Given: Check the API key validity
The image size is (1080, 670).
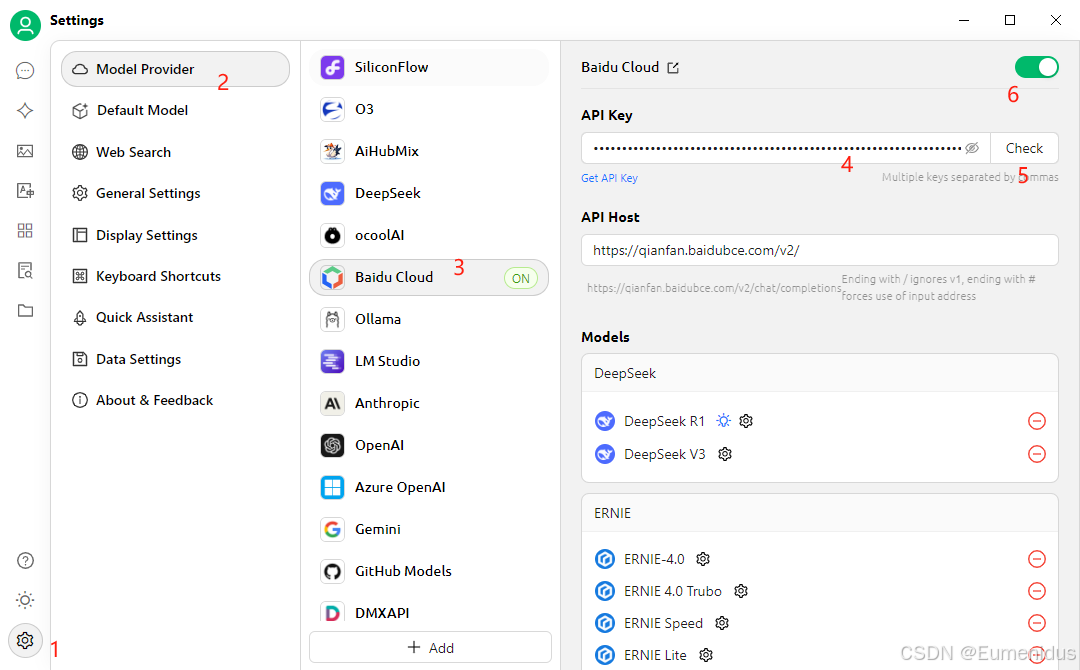Looking at the screenshot, I should point(1024,148).
